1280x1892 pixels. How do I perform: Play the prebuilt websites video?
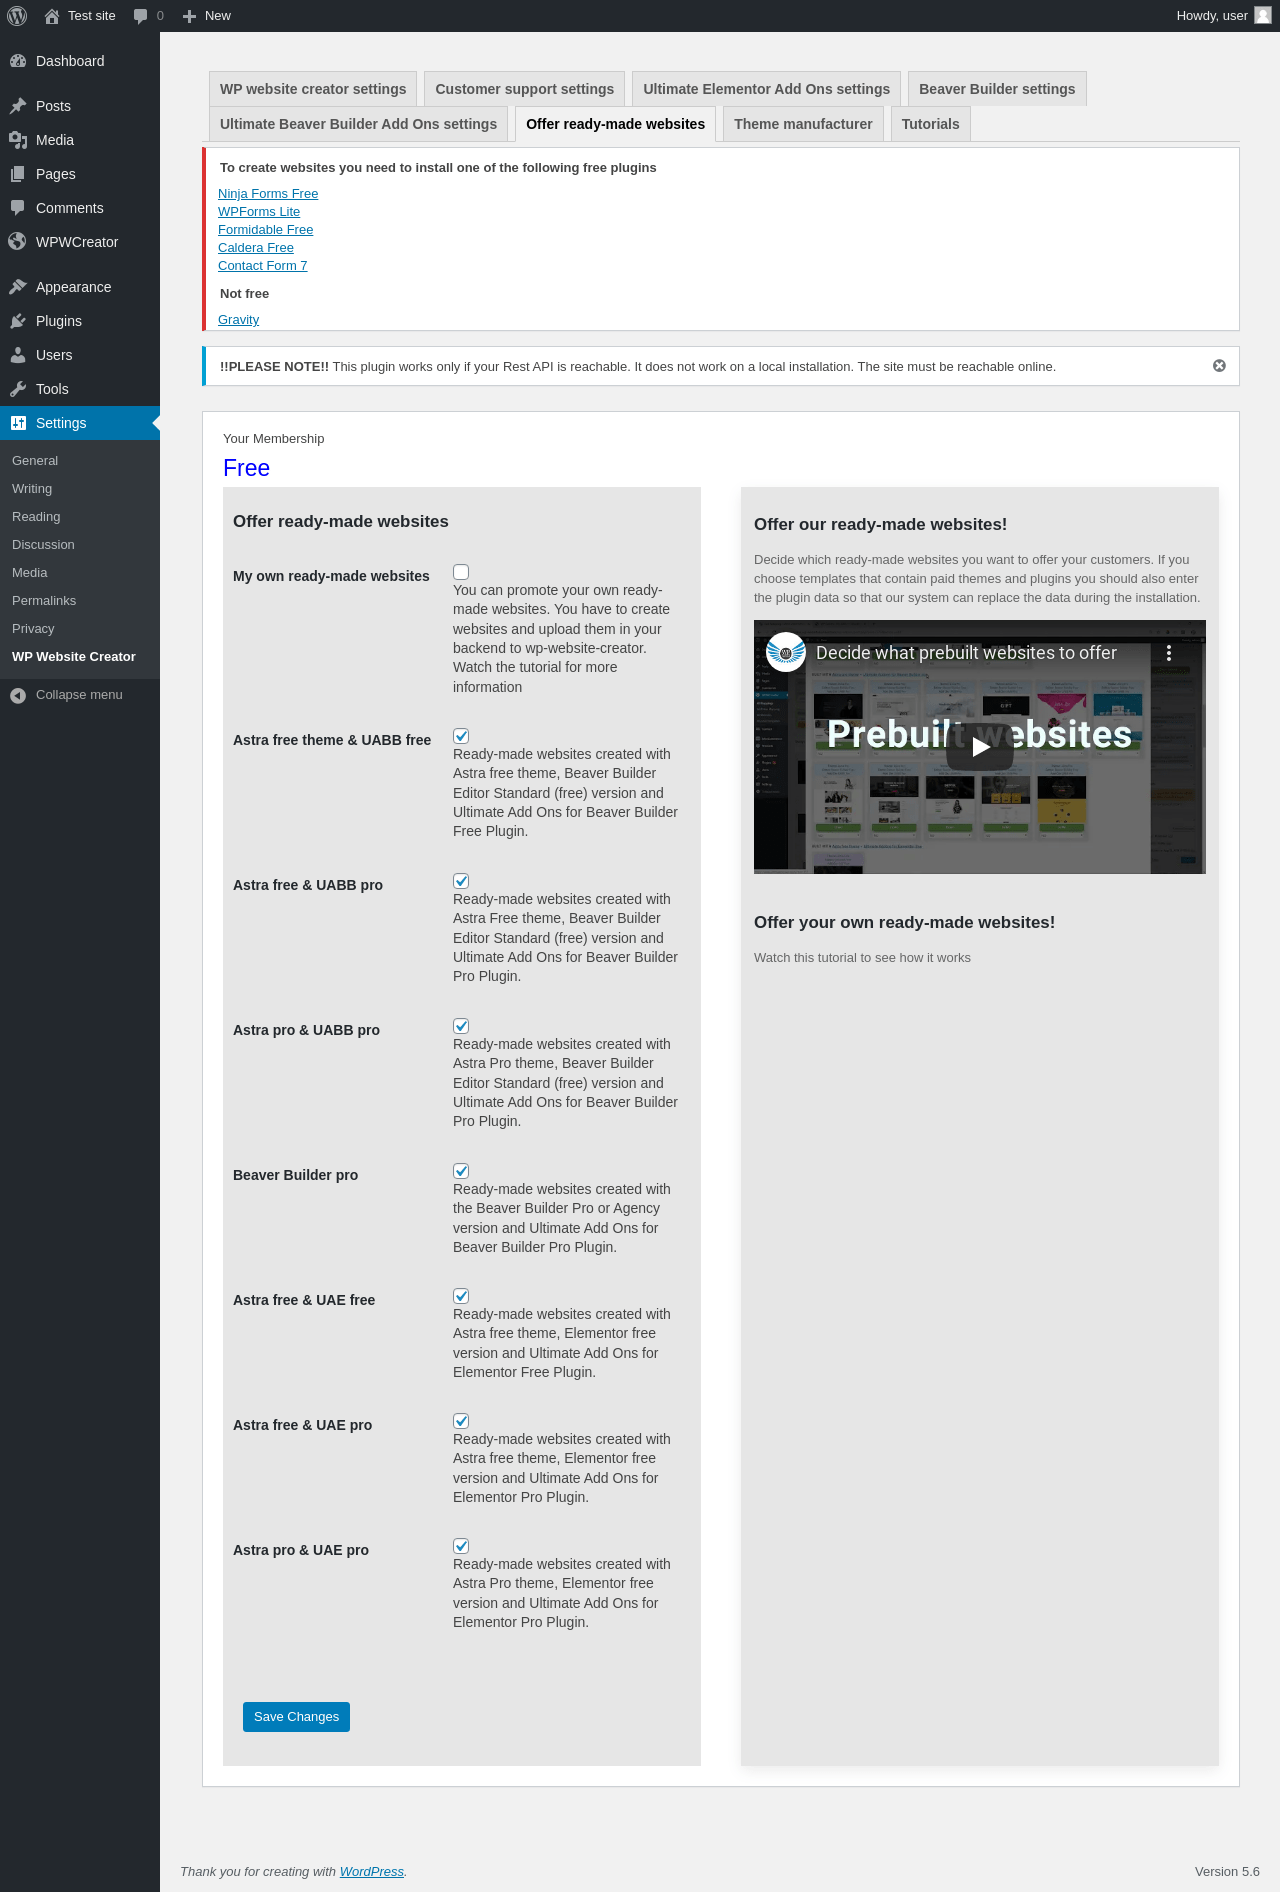click(x=980, y=746)
